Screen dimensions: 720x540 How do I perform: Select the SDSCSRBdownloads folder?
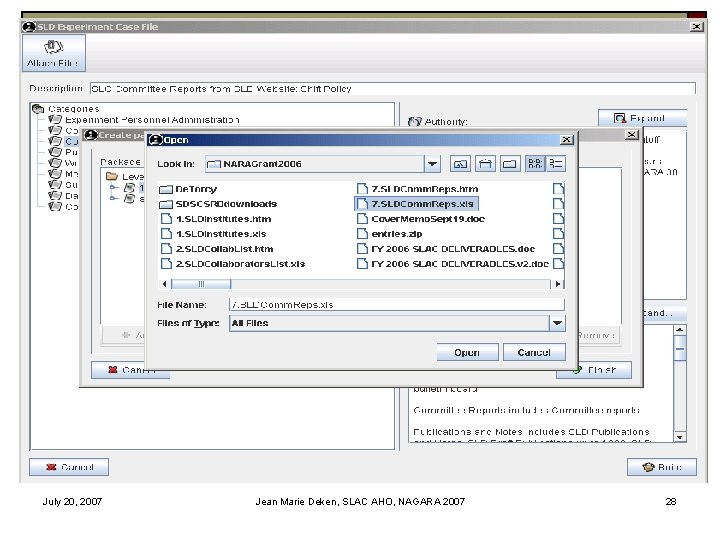(x=218, y=204)
